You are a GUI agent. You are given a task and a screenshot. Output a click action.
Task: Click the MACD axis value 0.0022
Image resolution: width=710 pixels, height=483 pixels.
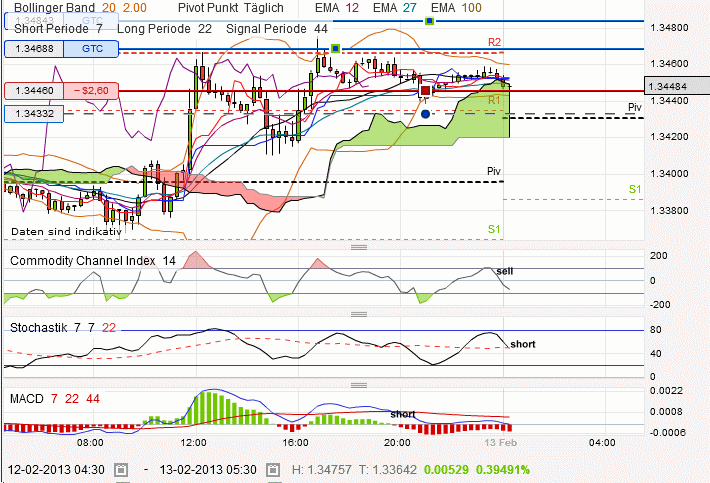pos(666,391)
